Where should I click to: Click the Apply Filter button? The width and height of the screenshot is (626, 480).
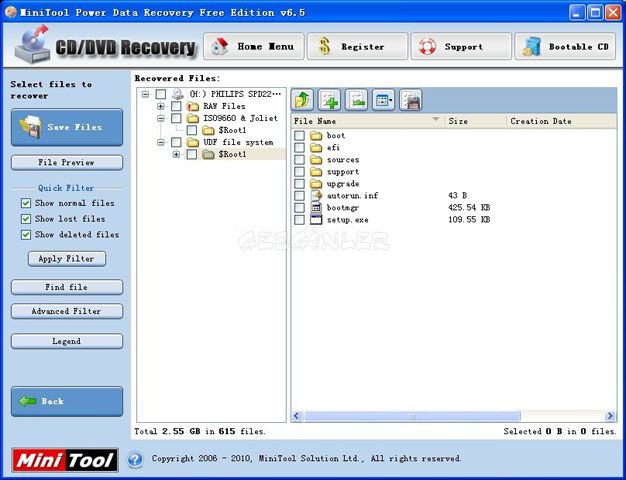[x=67, y=259]
